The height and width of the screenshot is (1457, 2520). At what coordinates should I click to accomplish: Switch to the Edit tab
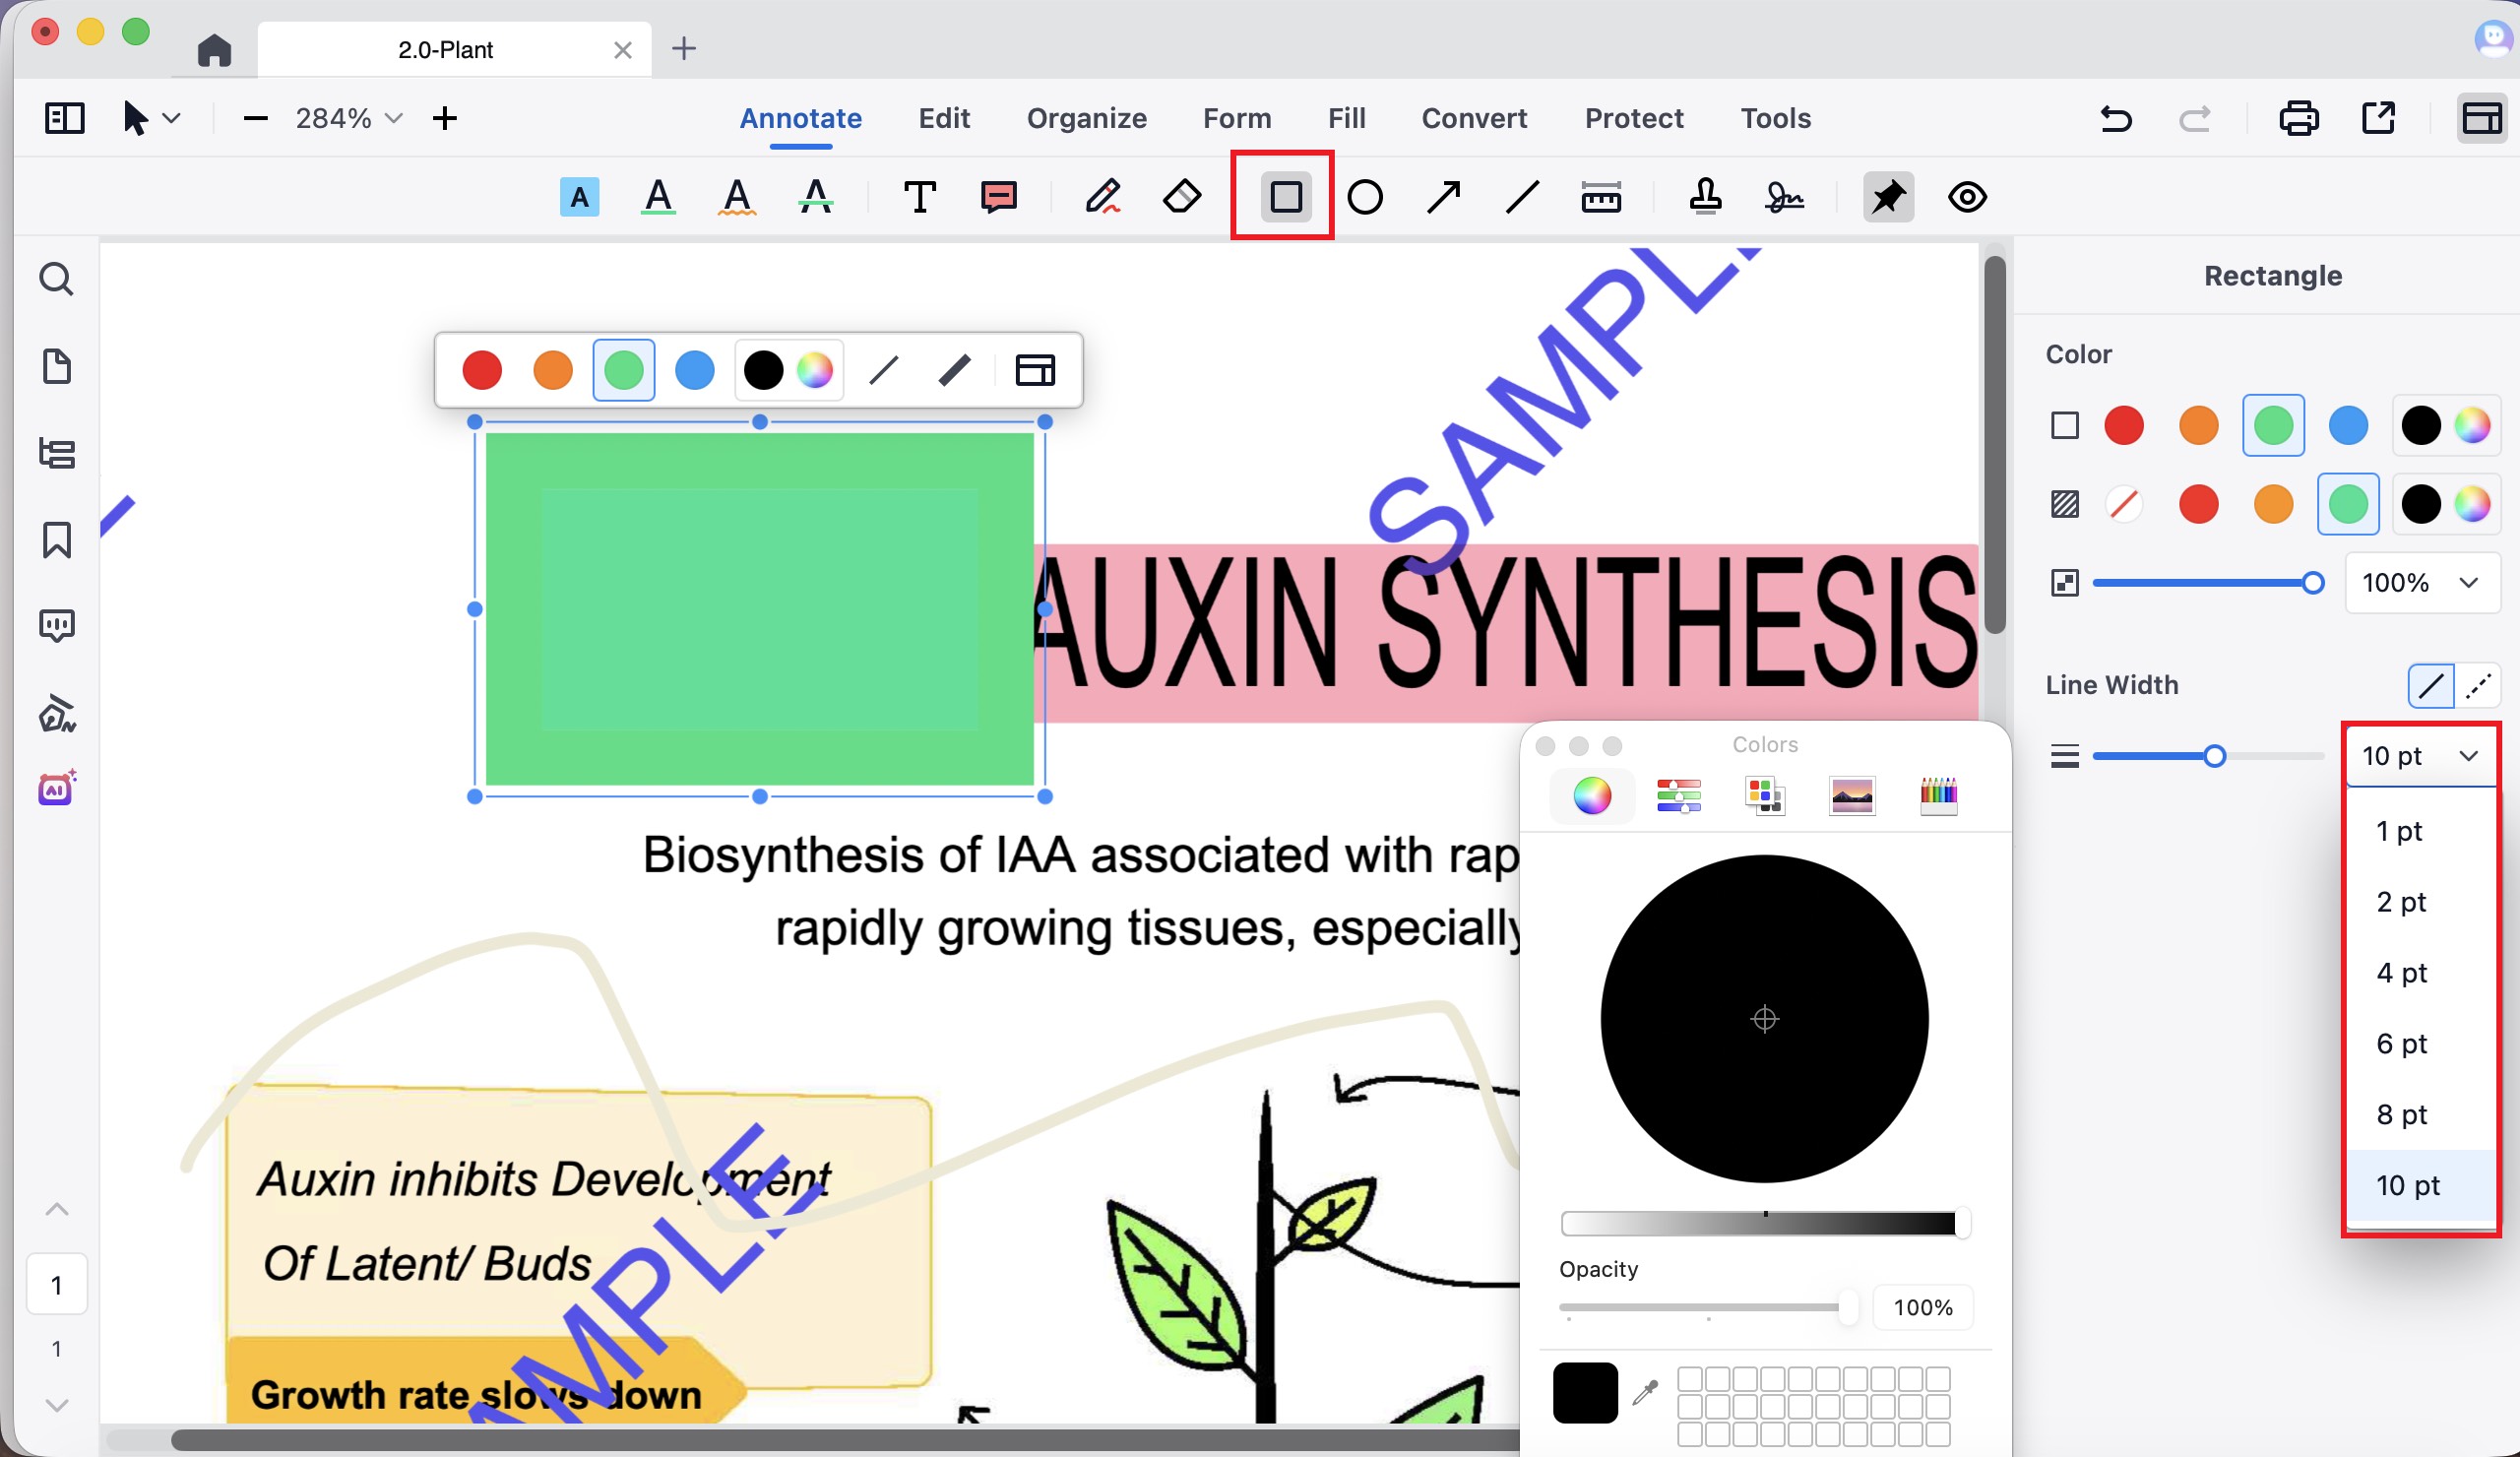pyautogui.click(x=944, y=118)
